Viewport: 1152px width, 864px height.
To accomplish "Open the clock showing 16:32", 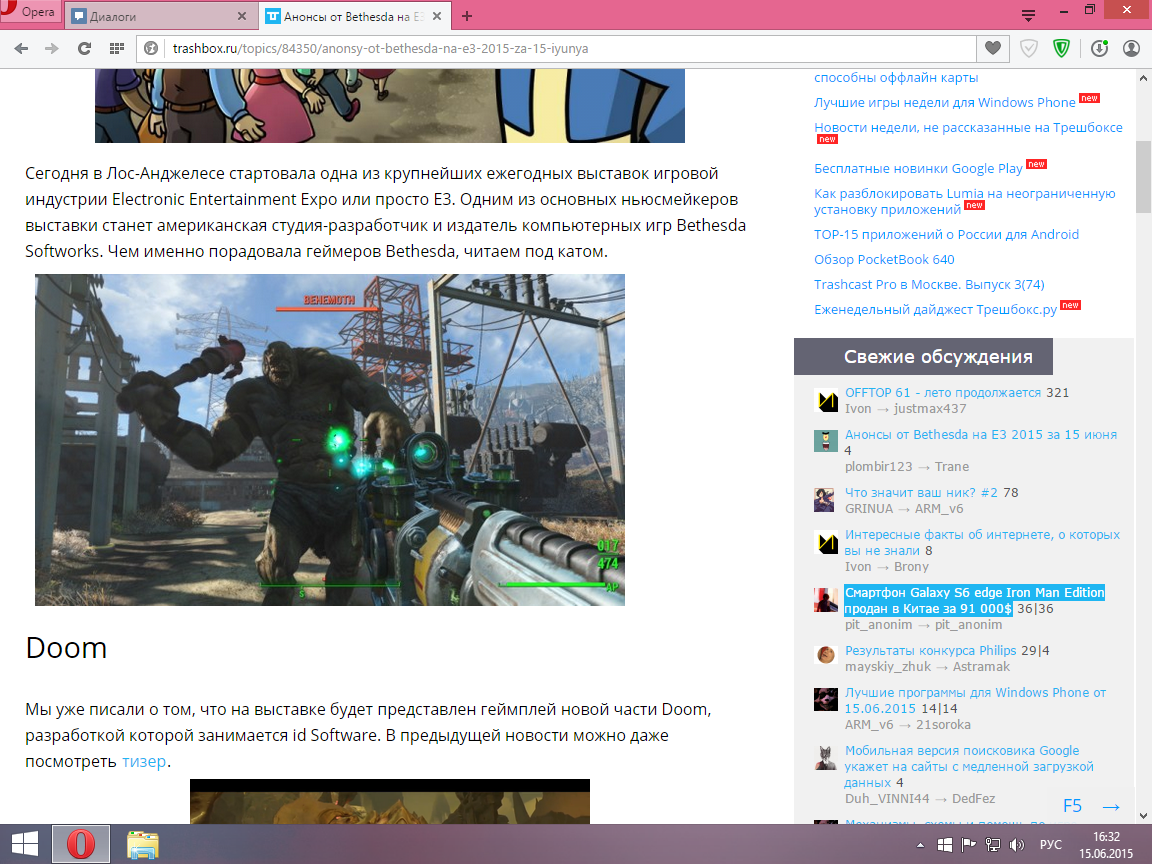I will (x=1106, y=845).
